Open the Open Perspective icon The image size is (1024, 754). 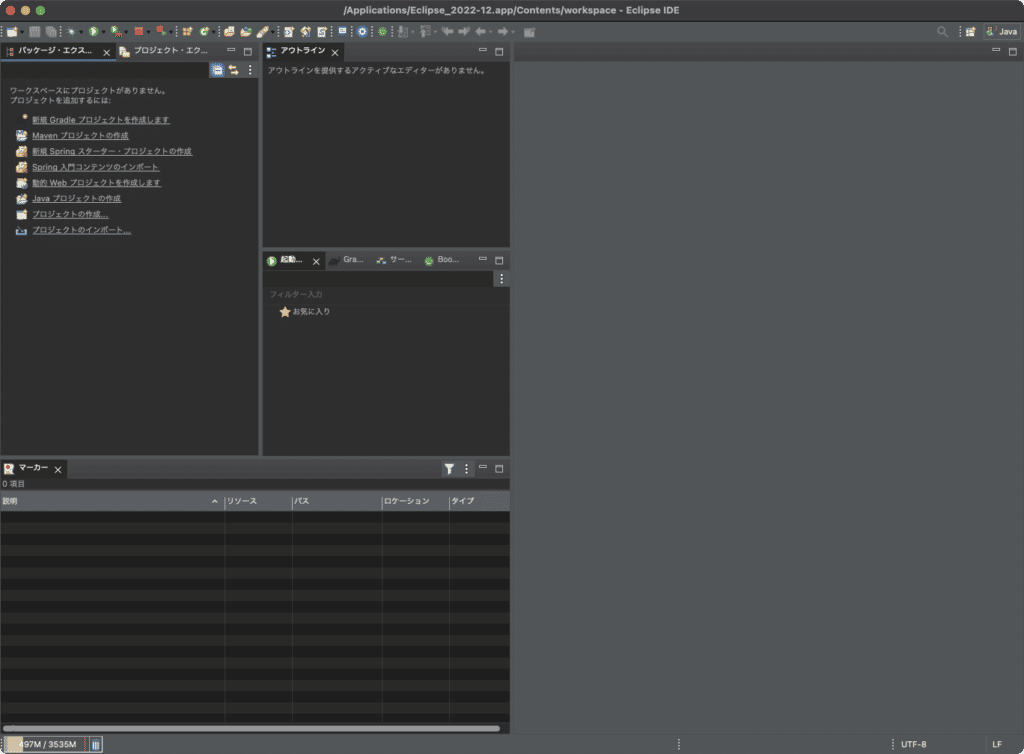pyautogui.click(x=970, y=32)
